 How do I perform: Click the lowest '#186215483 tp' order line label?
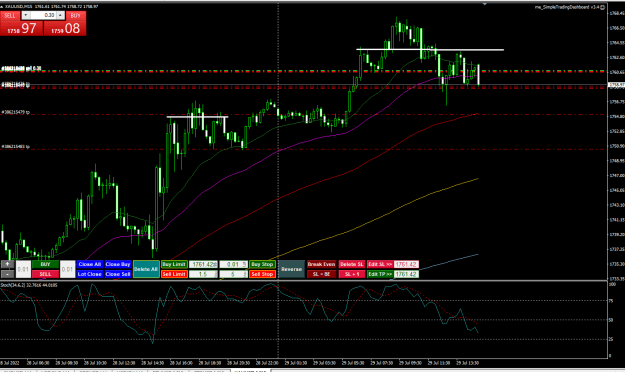16,147
